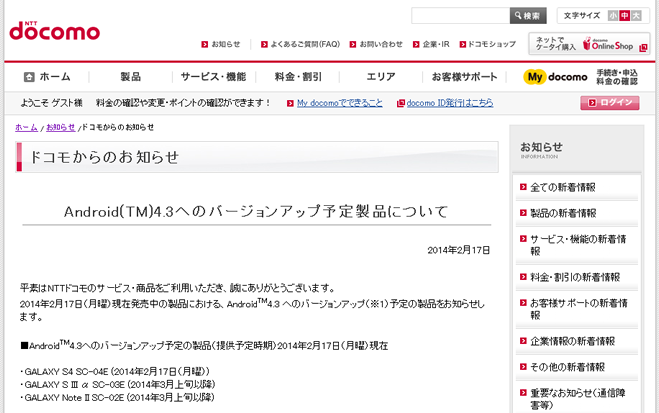
Task: Open 全ての新着情報 in sidebar
Action: (x=563, y=187)
